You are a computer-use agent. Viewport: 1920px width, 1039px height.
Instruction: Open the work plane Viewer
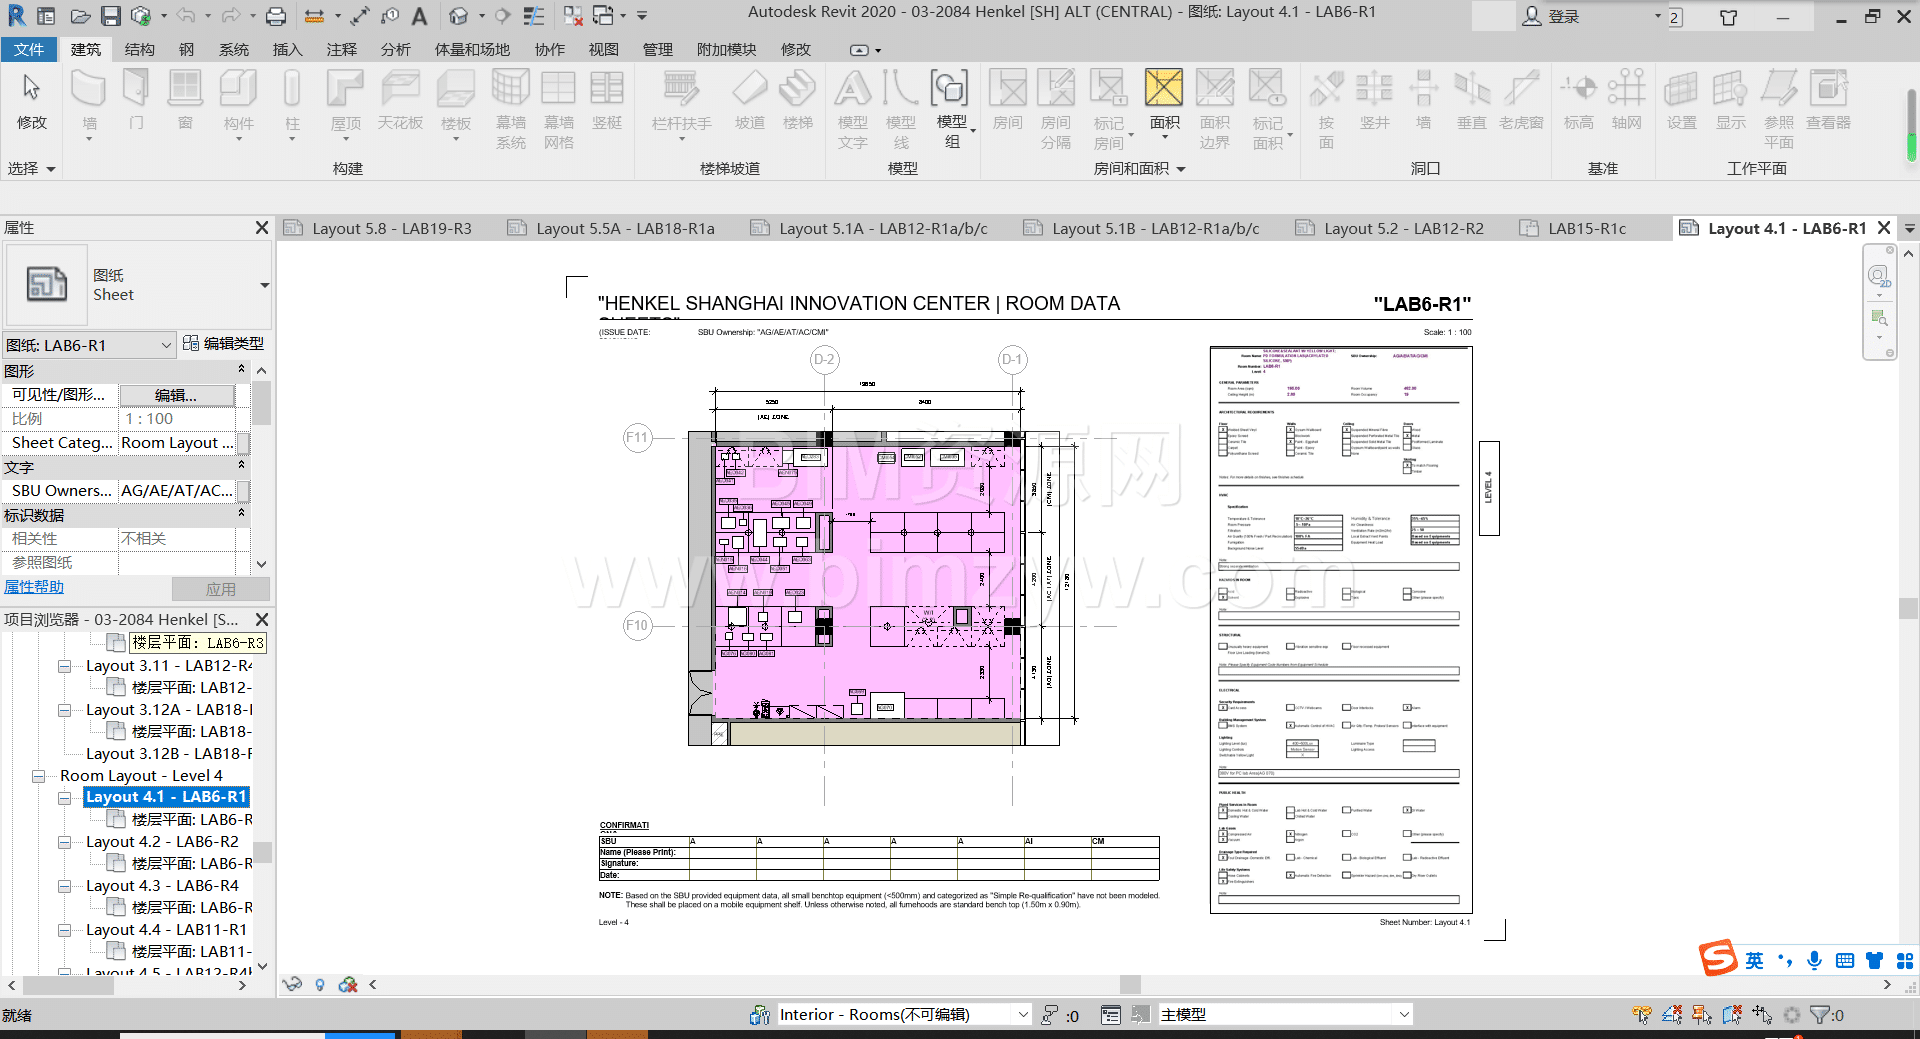(x=1829, y=102)
